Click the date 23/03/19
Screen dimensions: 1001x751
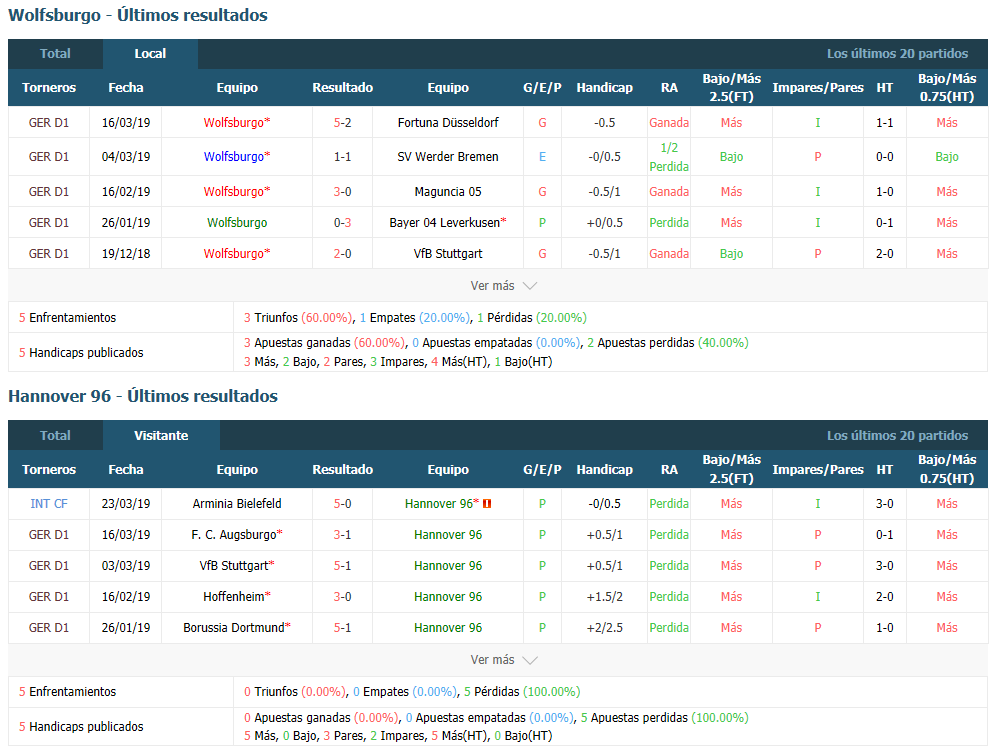coord(126,504)
